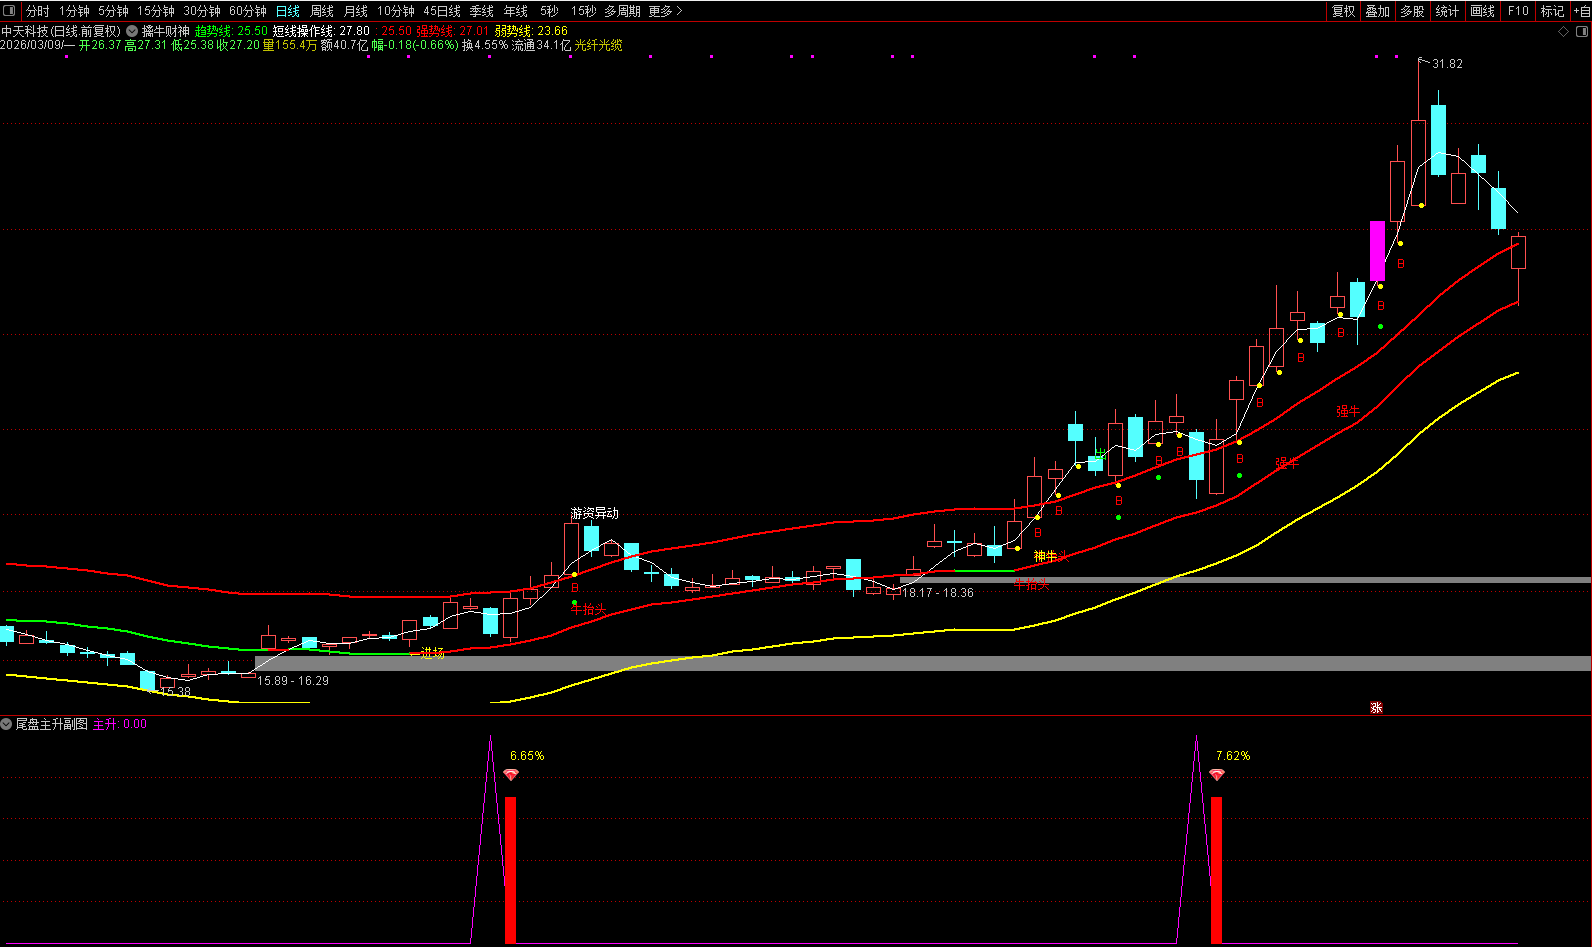Screen dimensions: 1592x947
Task: Select the 60分钟 period tab
Action: (247, 11)
